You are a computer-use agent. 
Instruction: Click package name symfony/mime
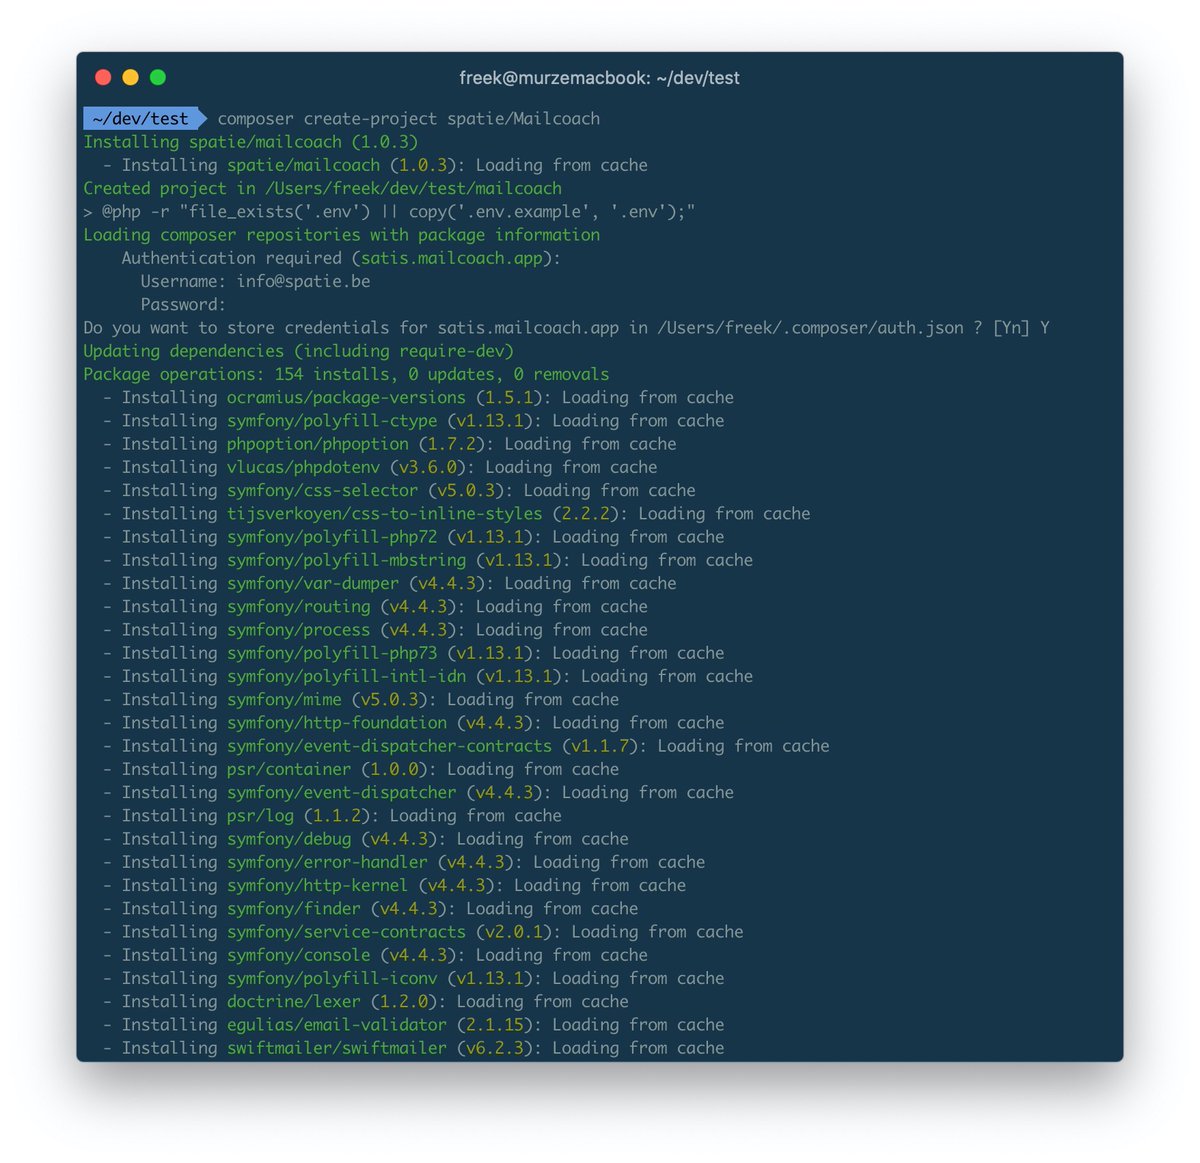point(284,699)
